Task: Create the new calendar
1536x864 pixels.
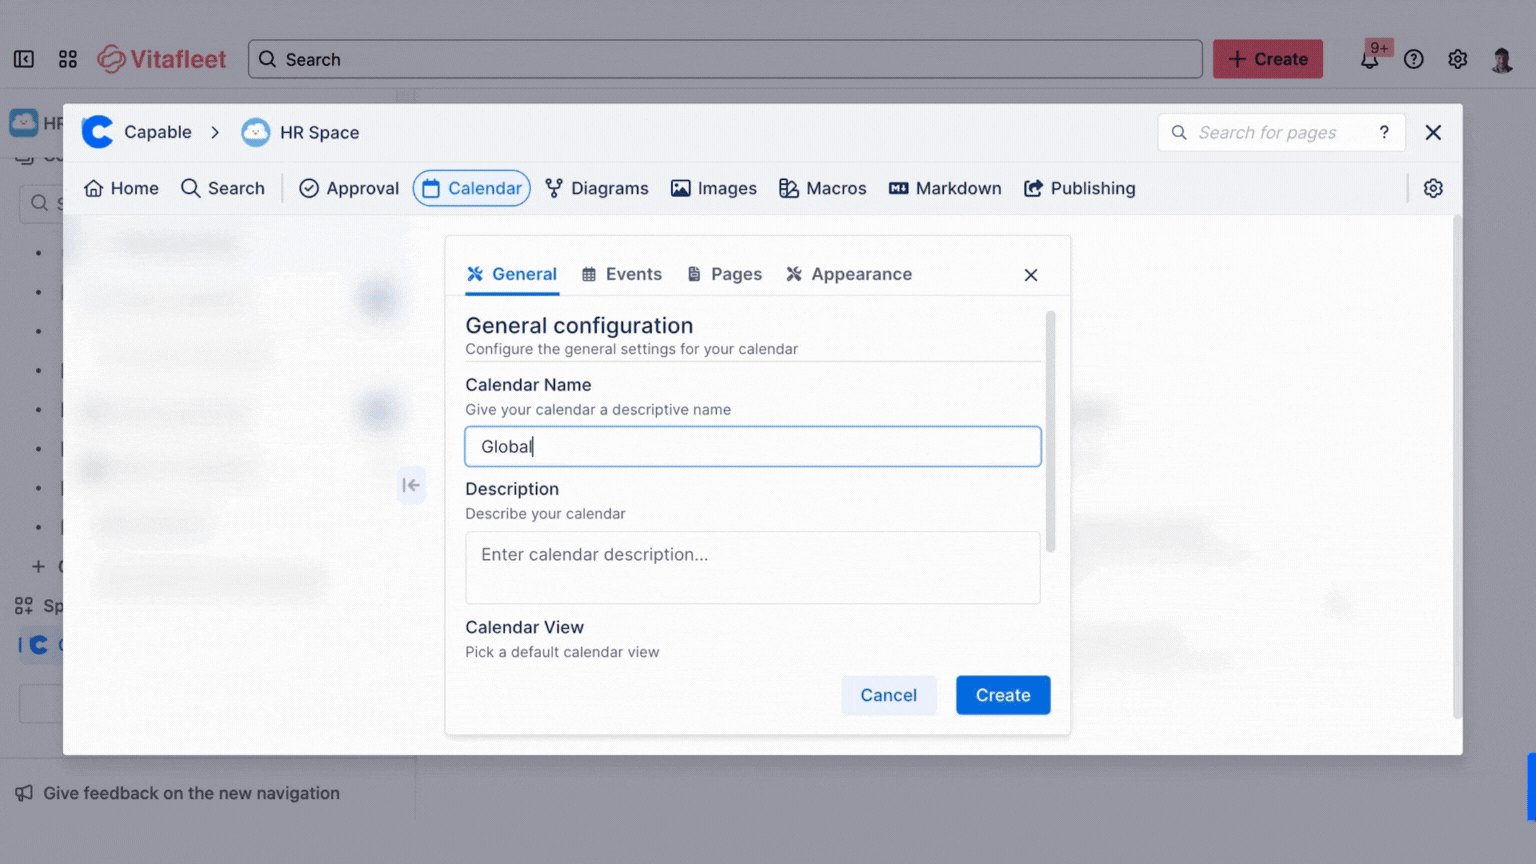Action: (x=1003, y=695)
